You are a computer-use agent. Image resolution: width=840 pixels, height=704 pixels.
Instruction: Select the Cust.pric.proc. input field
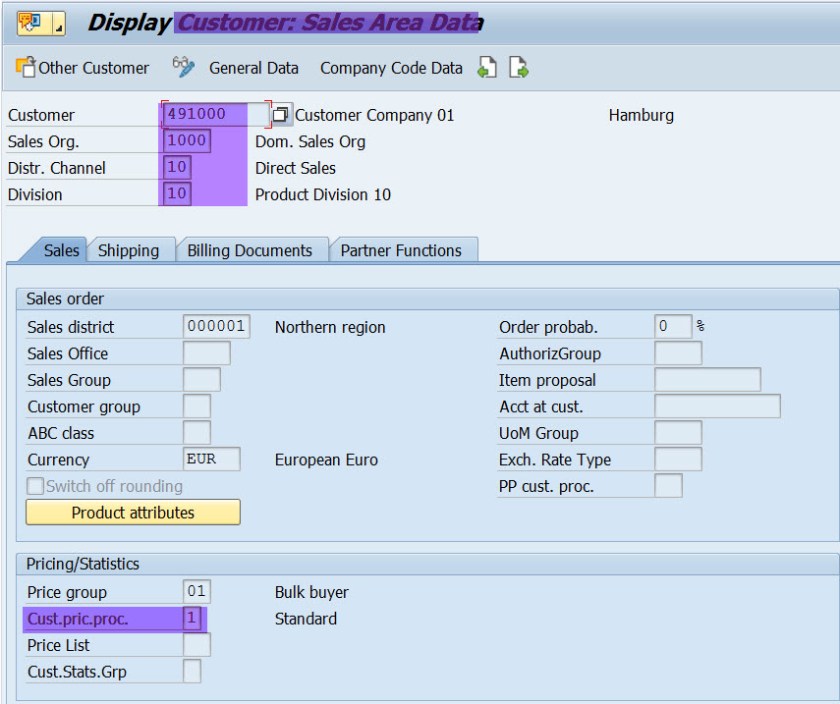pos(193,619)
